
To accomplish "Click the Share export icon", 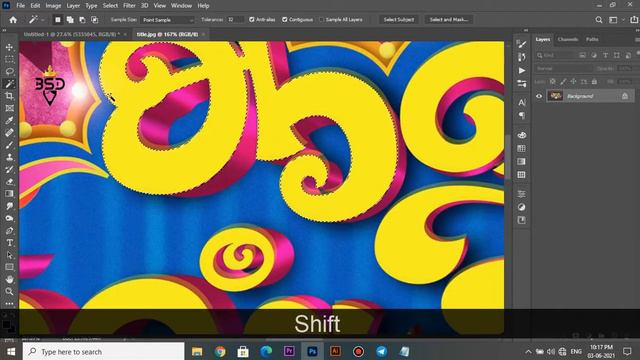I will coord(634,20).
